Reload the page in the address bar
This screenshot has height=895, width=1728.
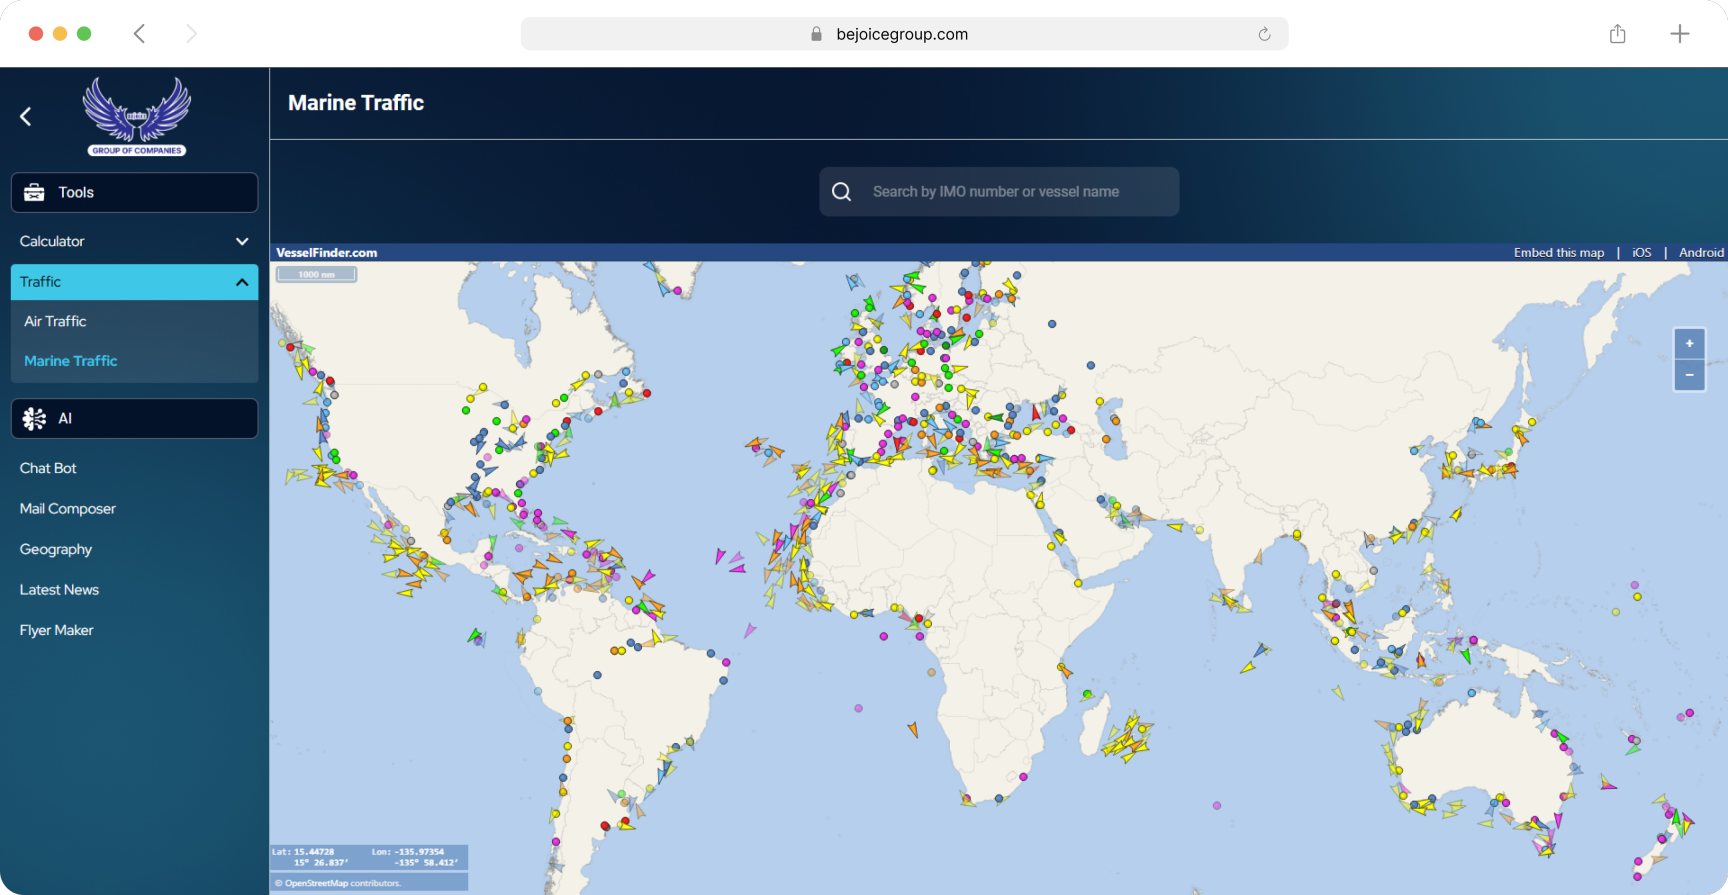tap(1264, 34)
